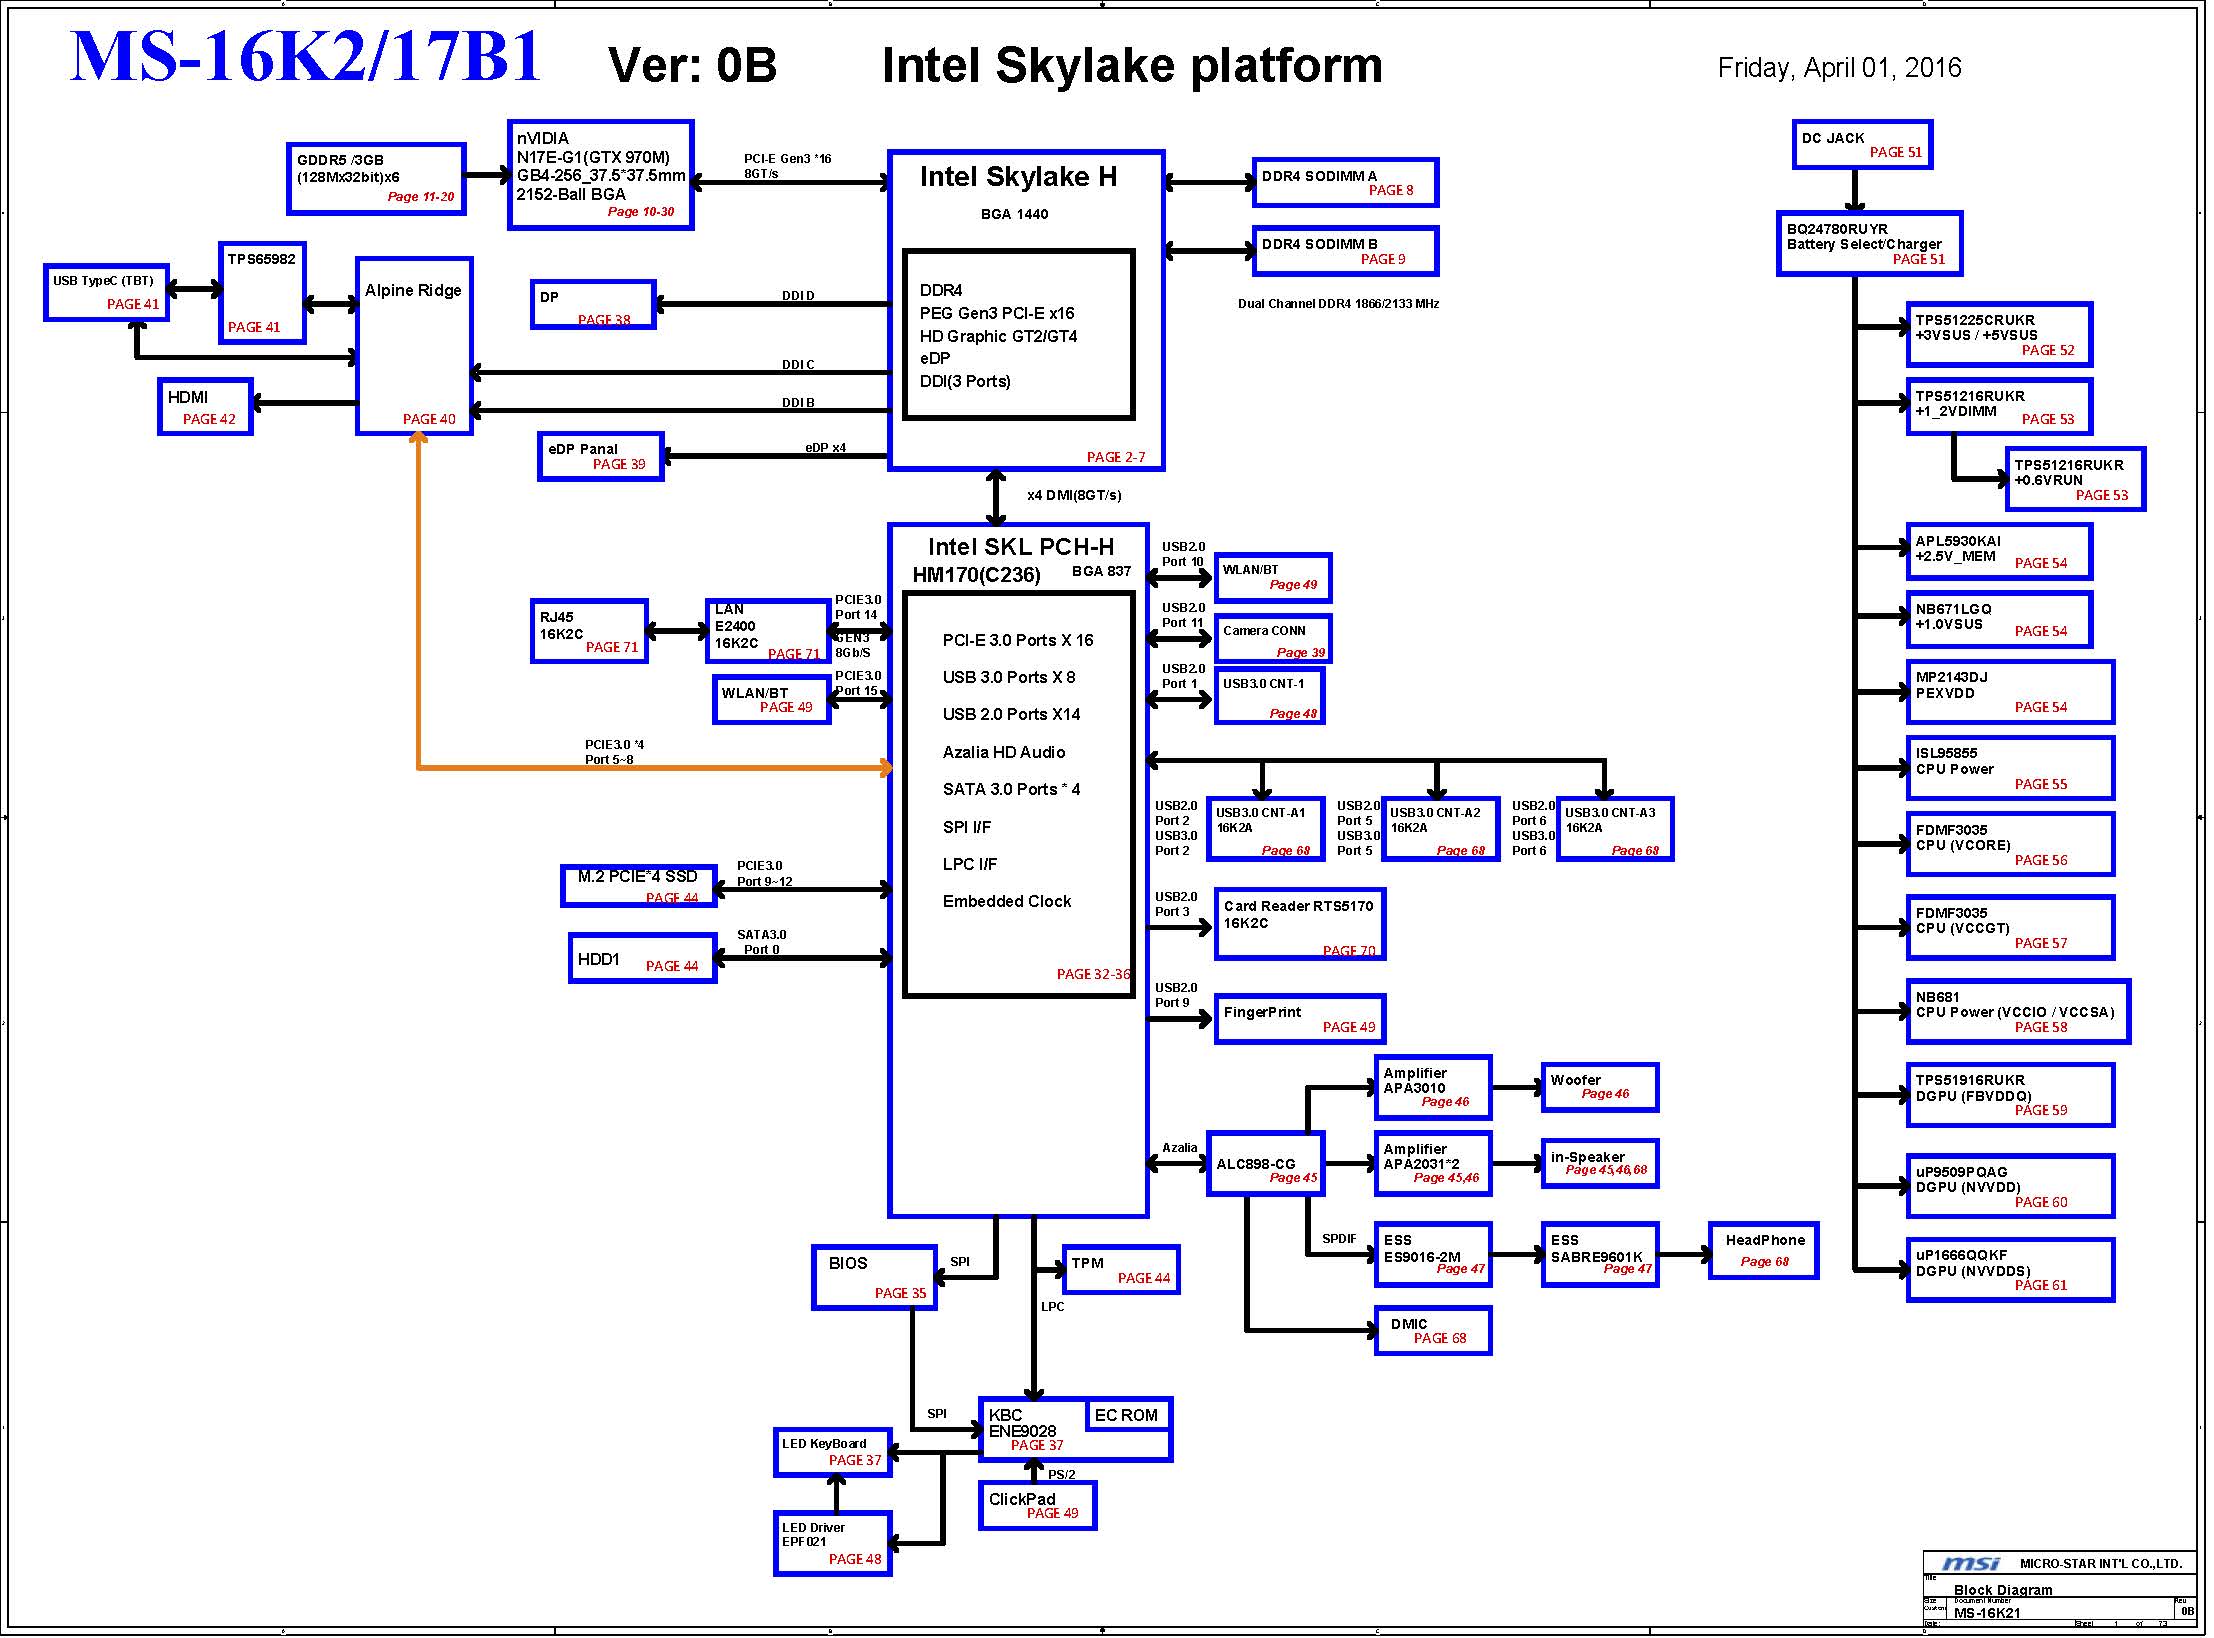Click the "FingerPrint" block
Image resolution: width=2214 pixels, height=1638 pixels.
pos(1300,1019)
